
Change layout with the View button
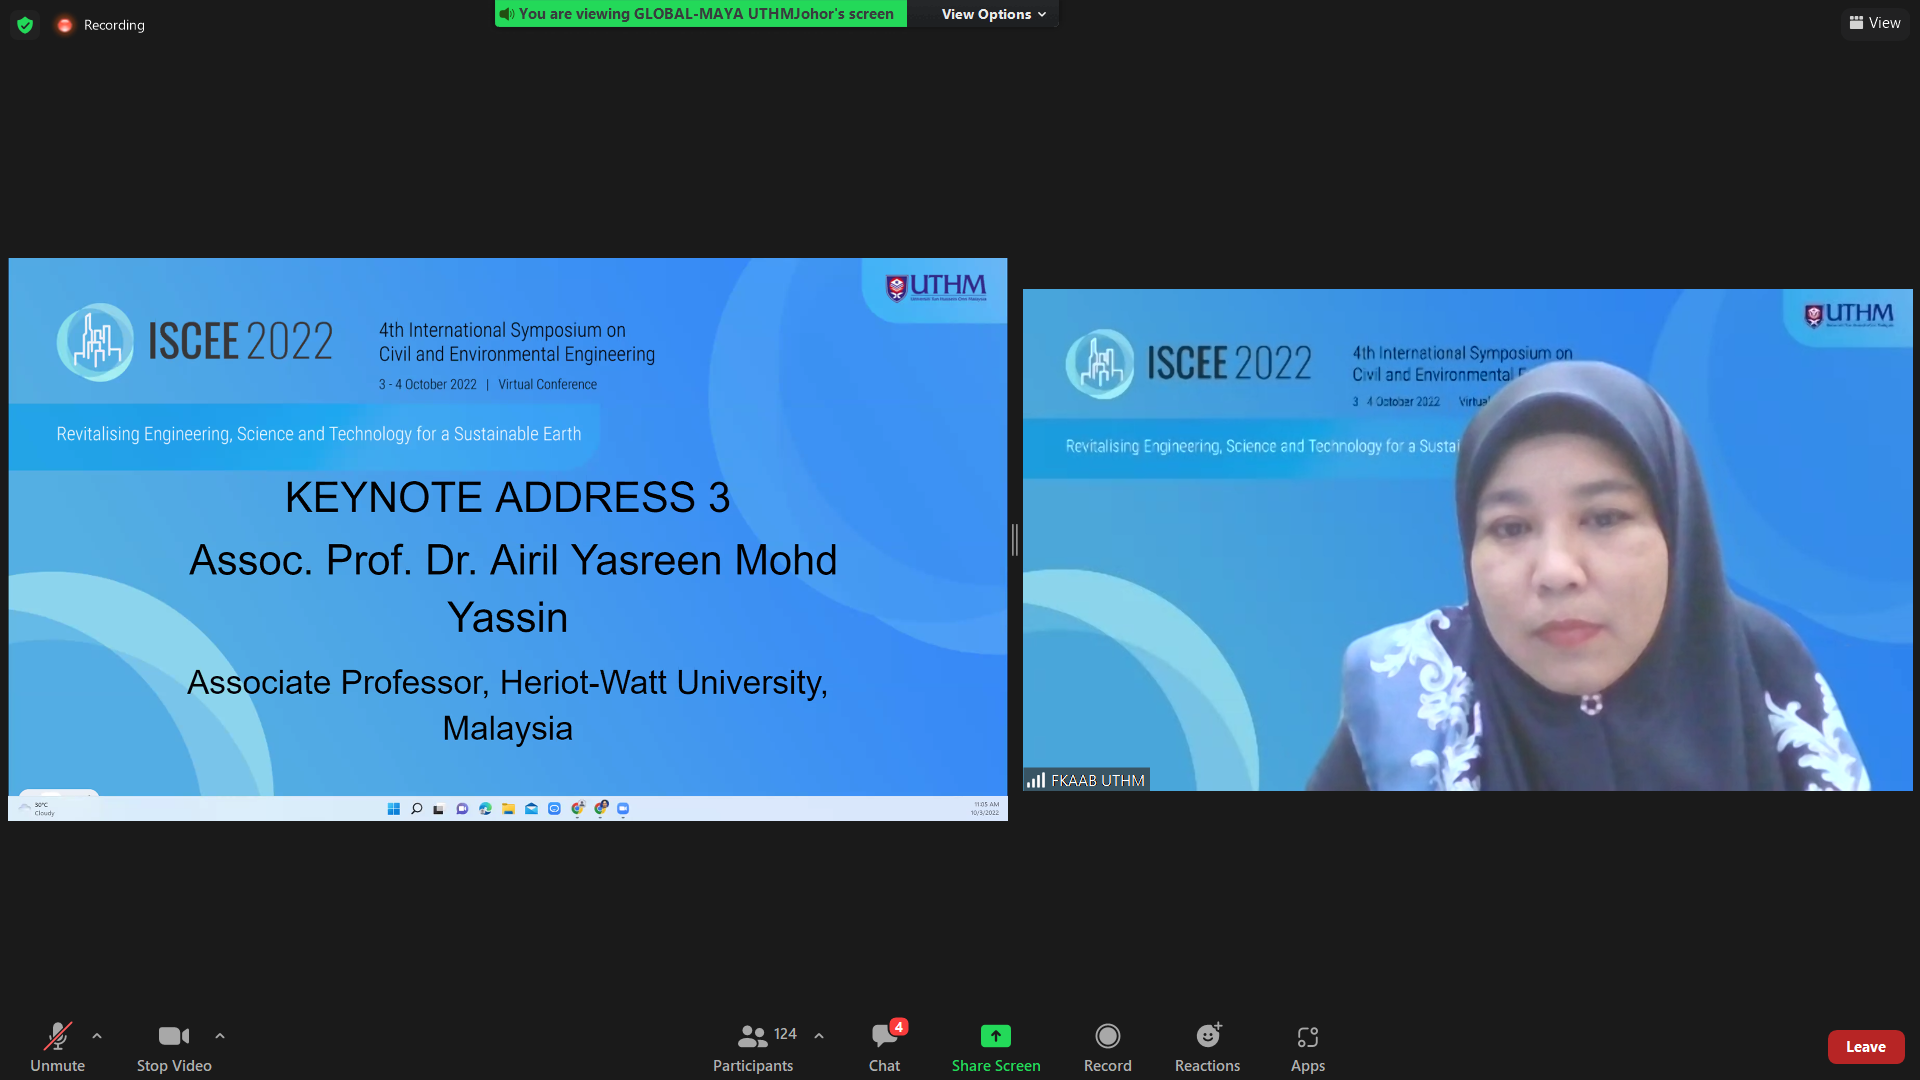click(x=1875, y=23)
